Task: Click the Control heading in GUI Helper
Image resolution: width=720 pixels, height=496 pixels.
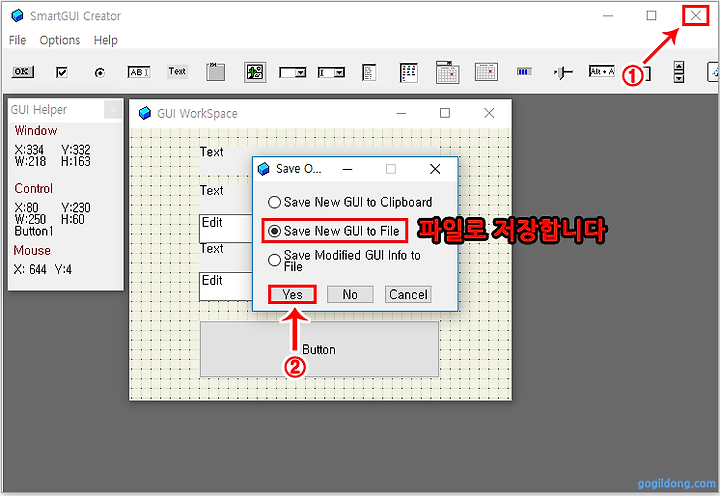Action: point(34,188)
